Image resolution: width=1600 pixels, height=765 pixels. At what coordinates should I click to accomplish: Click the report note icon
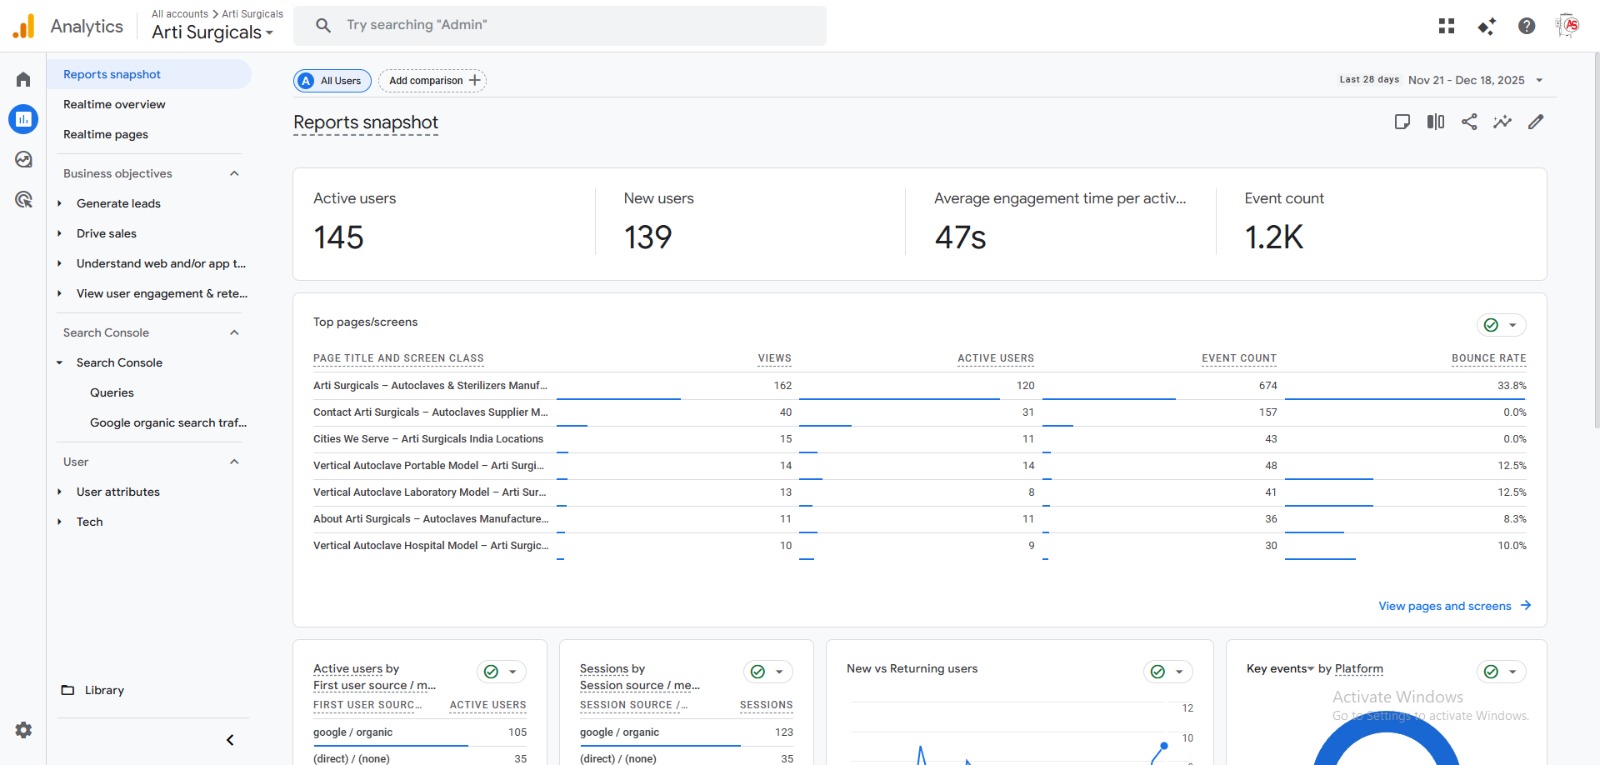point(1402,122)
